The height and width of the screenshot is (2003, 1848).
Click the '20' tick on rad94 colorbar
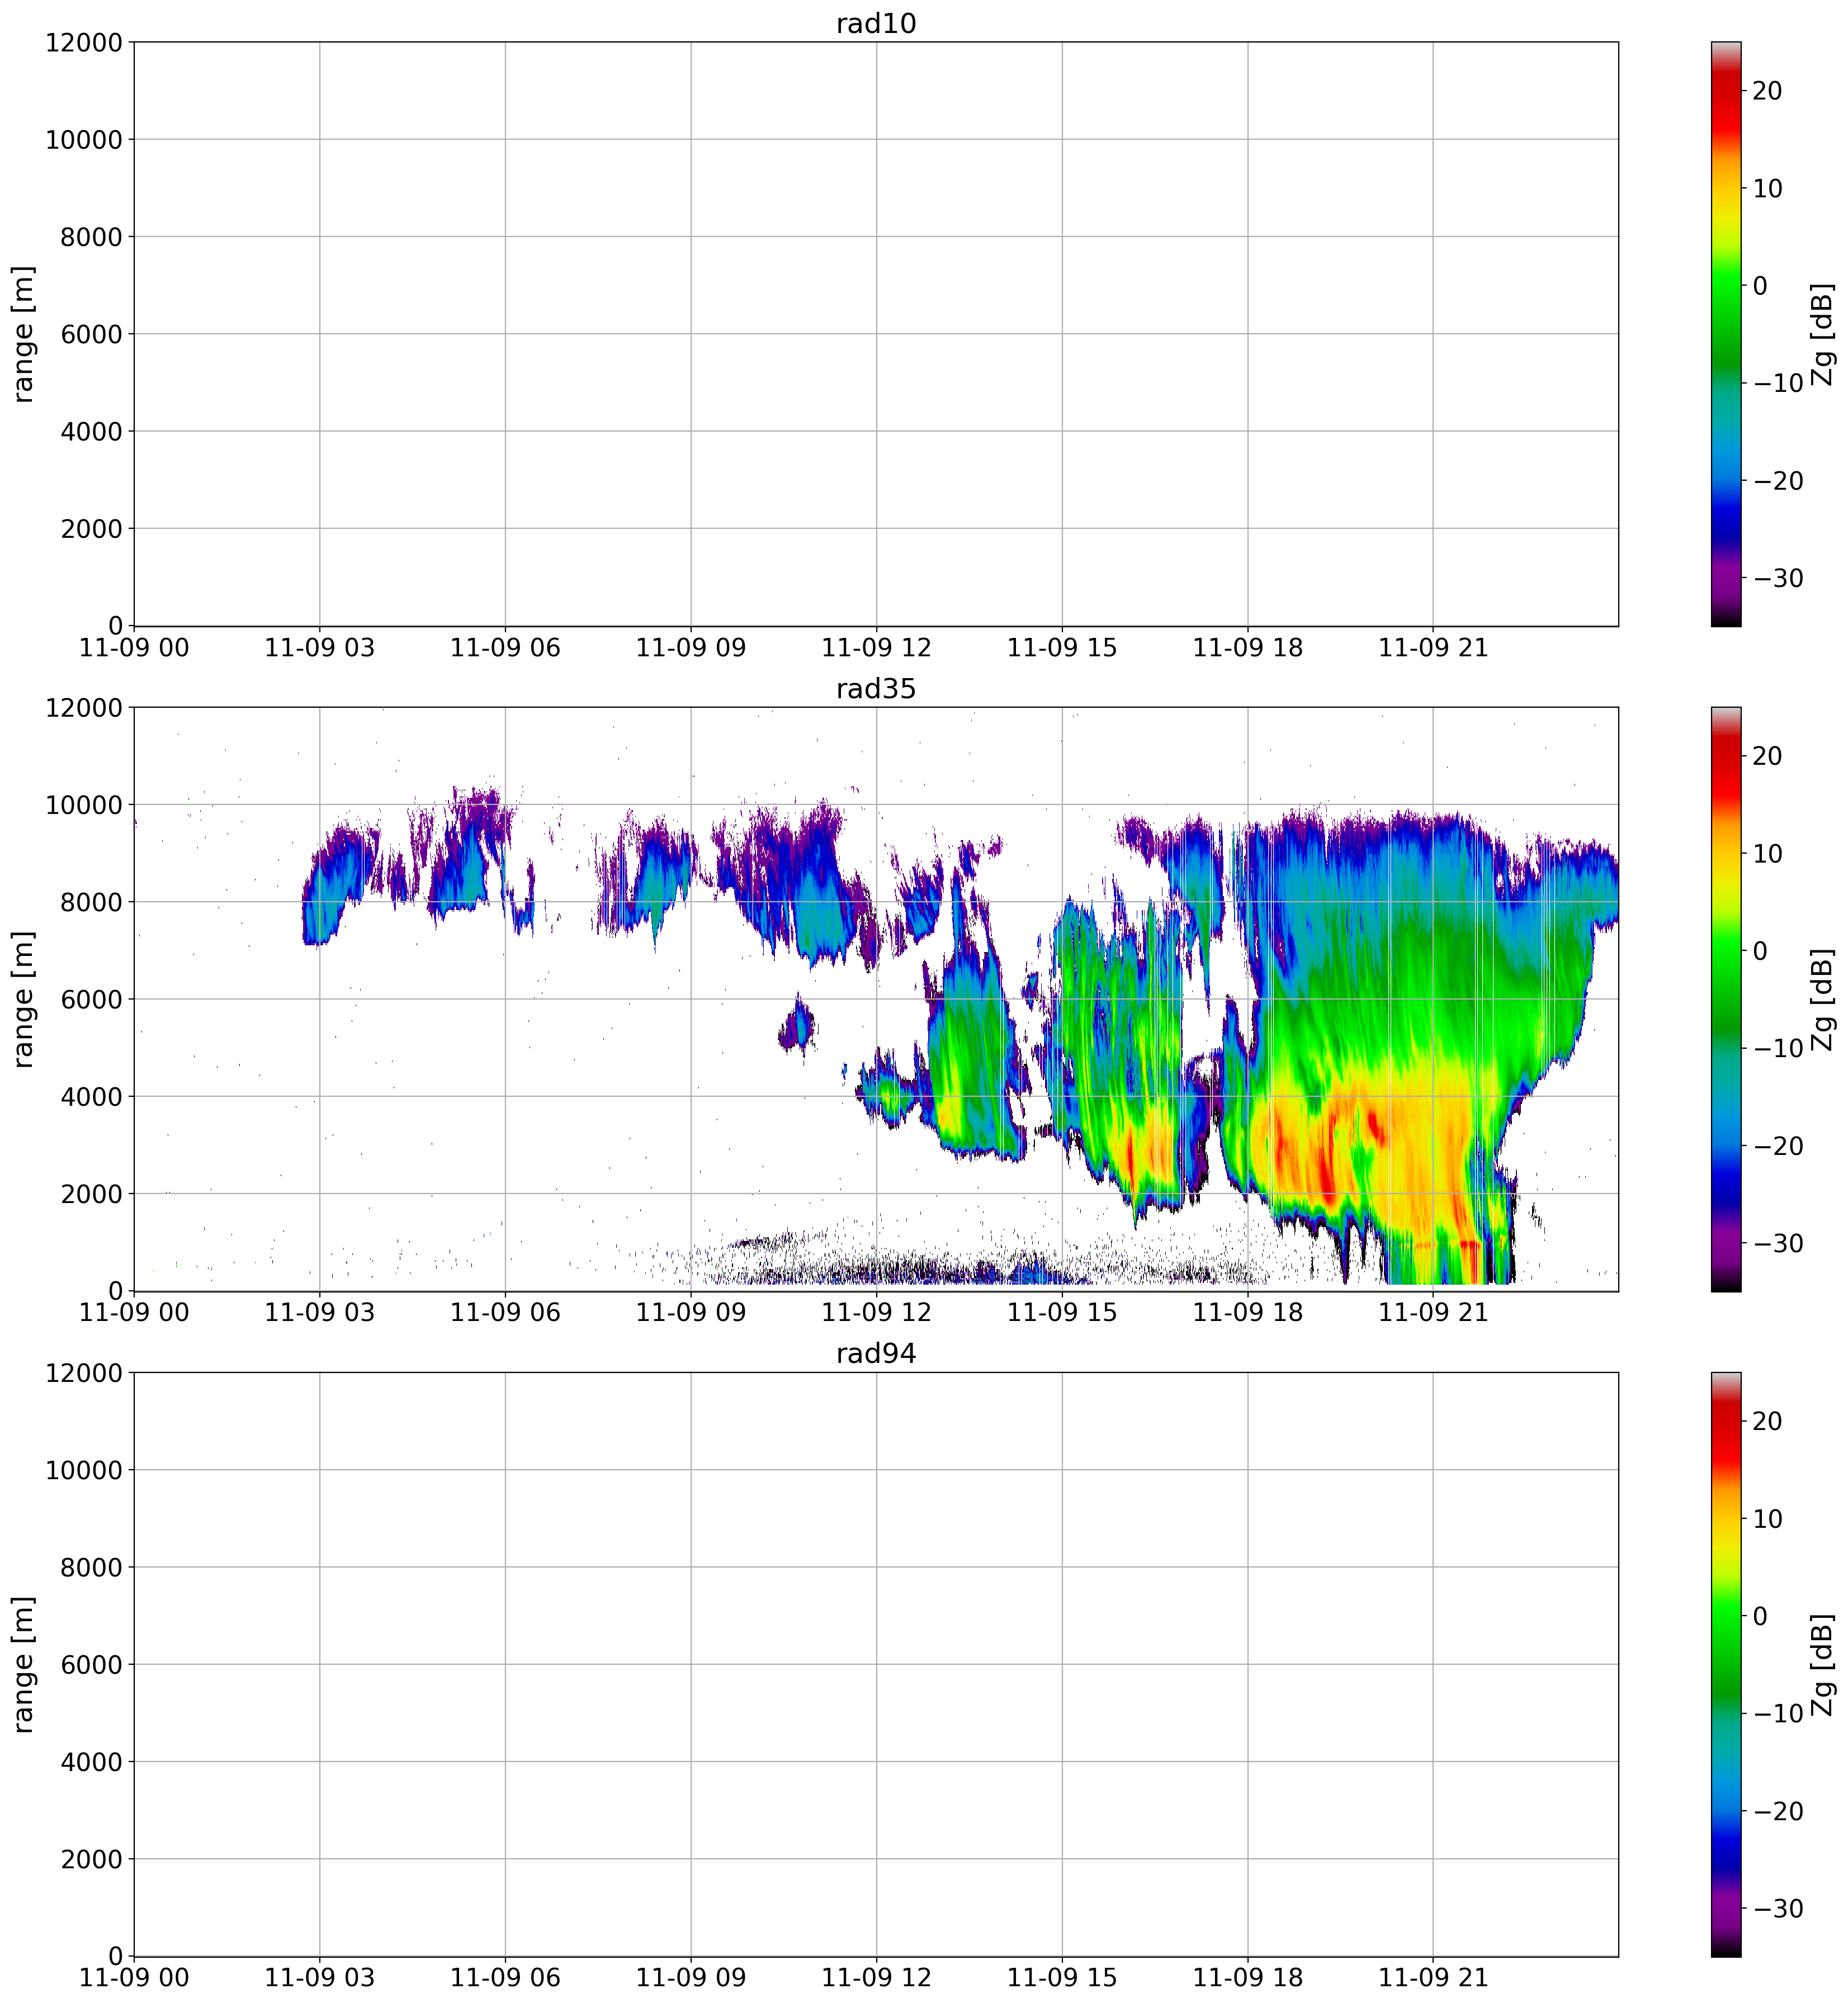point(1767,1421)
